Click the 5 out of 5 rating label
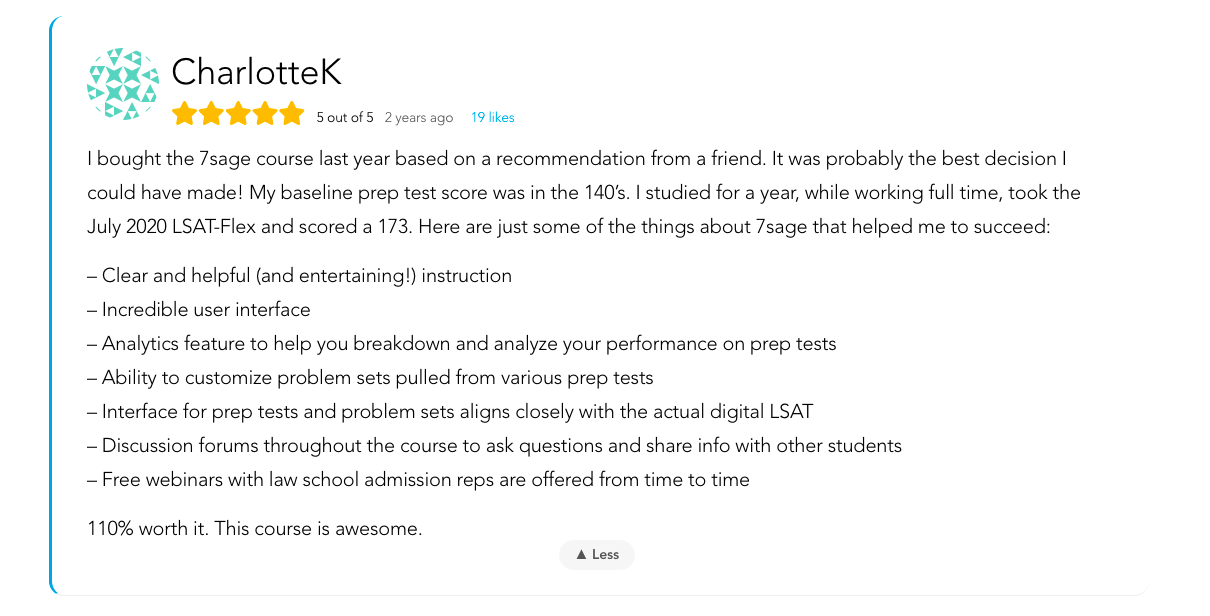Viewport: 1210px width, 616px height. (x=345, y=117)
